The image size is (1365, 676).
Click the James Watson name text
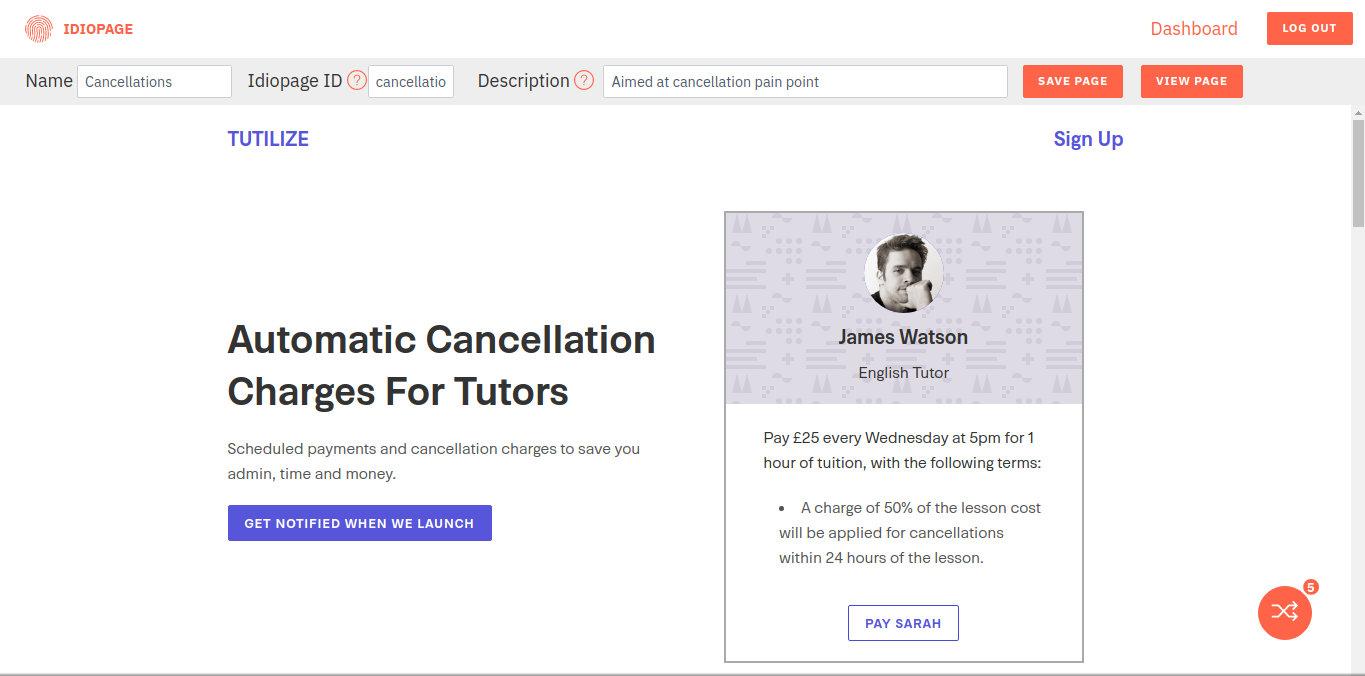click(903, 337)
